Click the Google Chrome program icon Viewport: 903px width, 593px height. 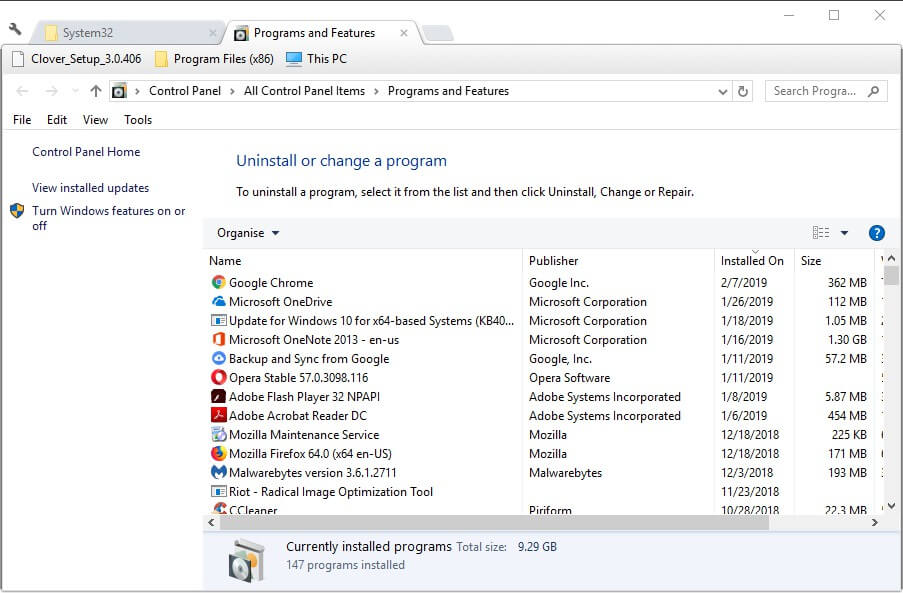[x=218, y=282]
